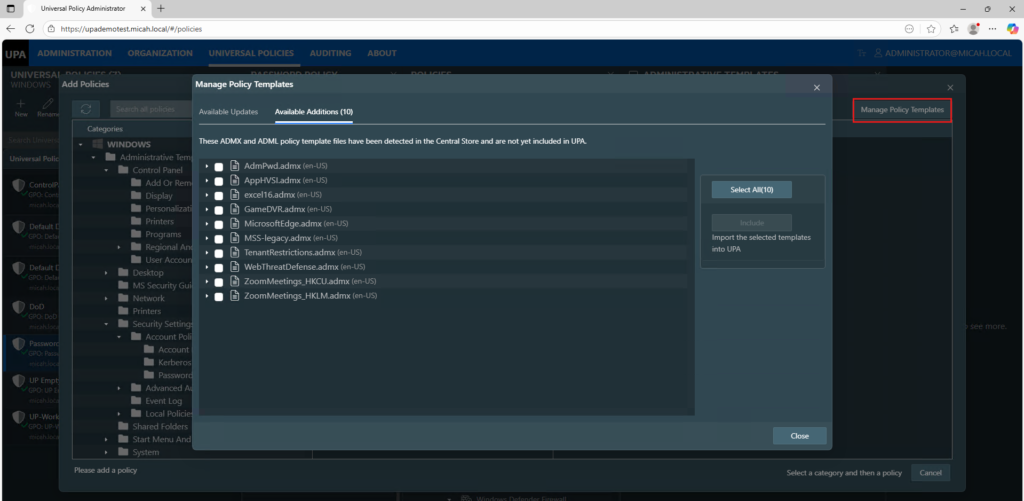Viewport: 1024px width, 501px height.
Task: Expand the MSS-legacy.admx template entry
Action: (x=207, y=239)
